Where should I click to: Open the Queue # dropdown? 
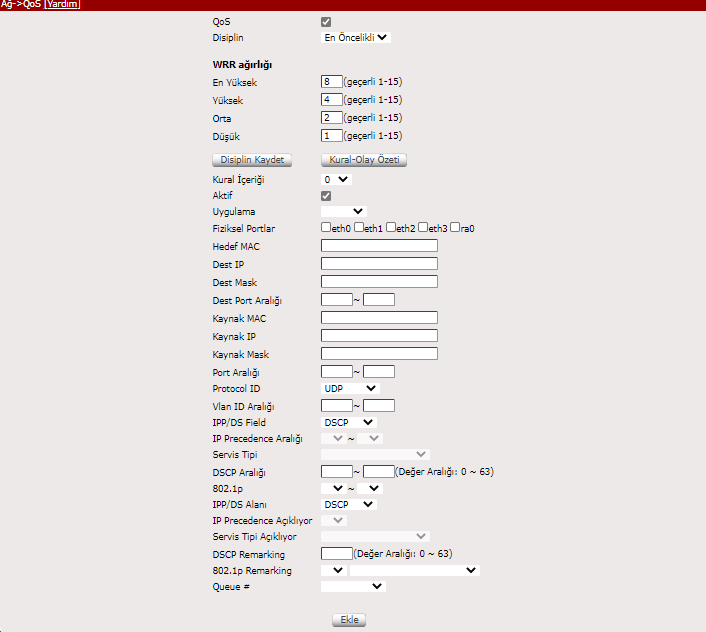[353, 587]
